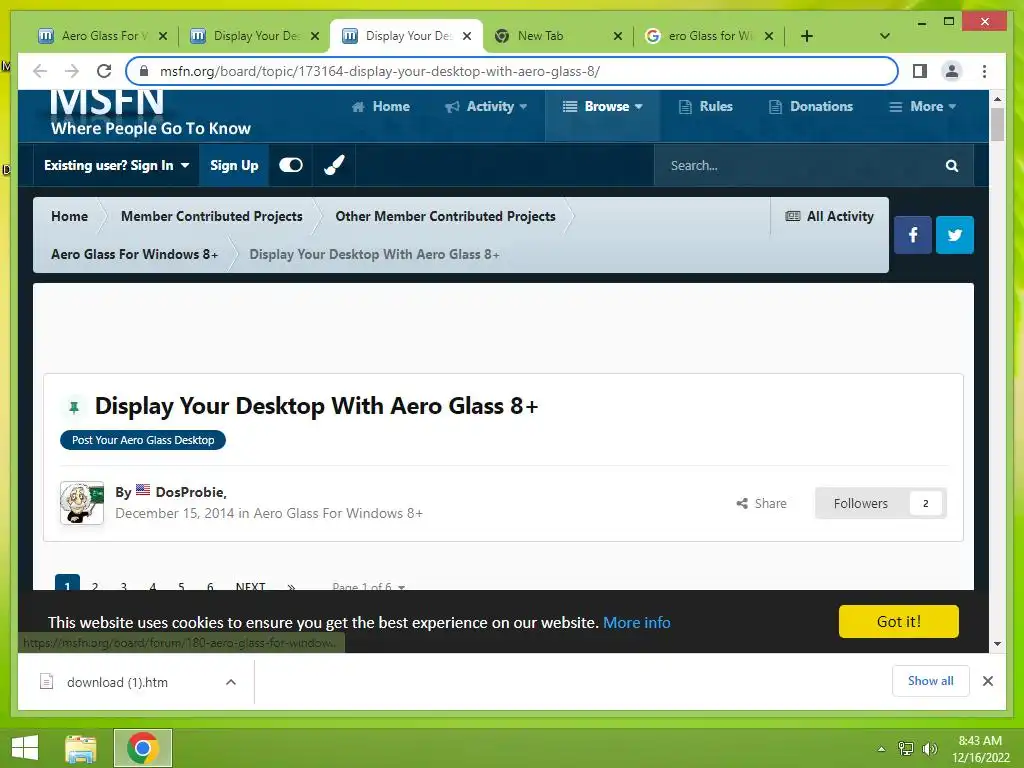Expand the Browse nav dropdown
1024x768 pixels.
[x=602, y=106]
